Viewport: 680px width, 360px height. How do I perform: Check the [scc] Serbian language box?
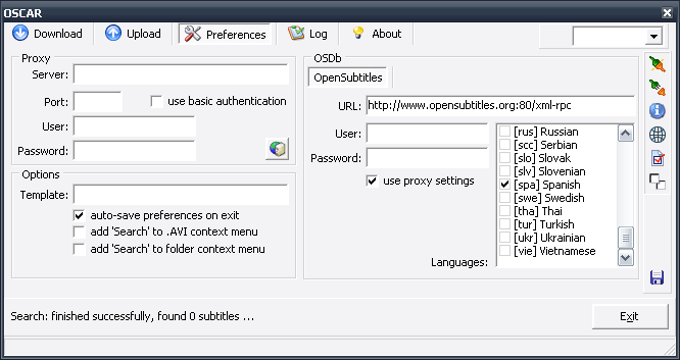click(x=505, y=145)
